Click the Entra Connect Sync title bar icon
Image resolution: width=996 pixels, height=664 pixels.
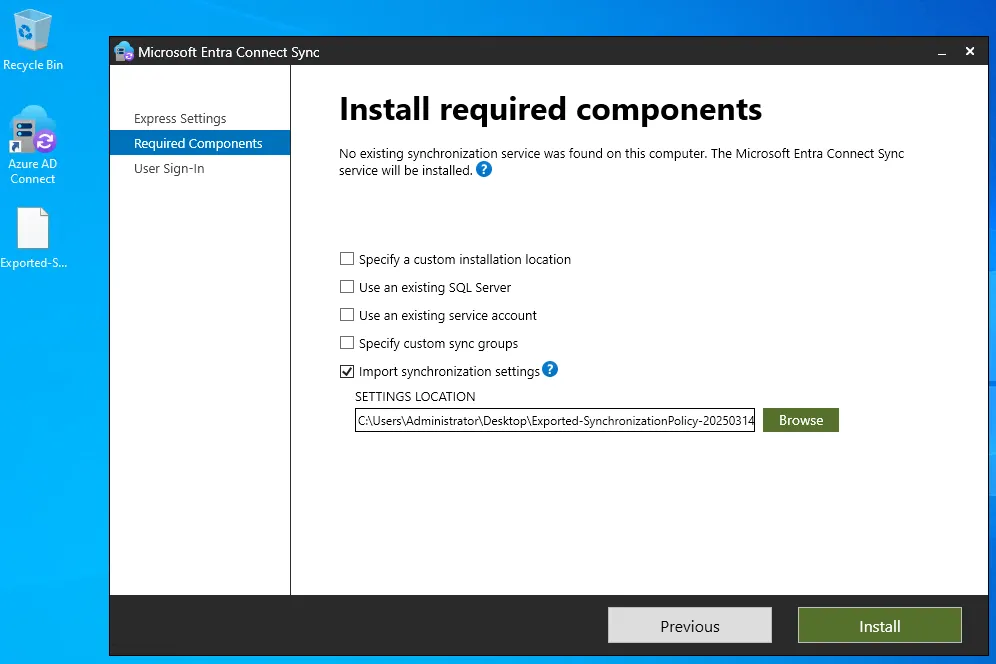click(x=124, y=50)
